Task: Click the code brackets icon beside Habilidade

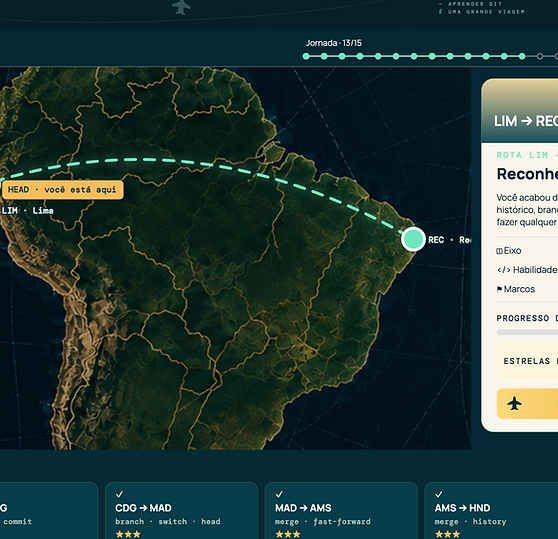Action: pos(504,270)
